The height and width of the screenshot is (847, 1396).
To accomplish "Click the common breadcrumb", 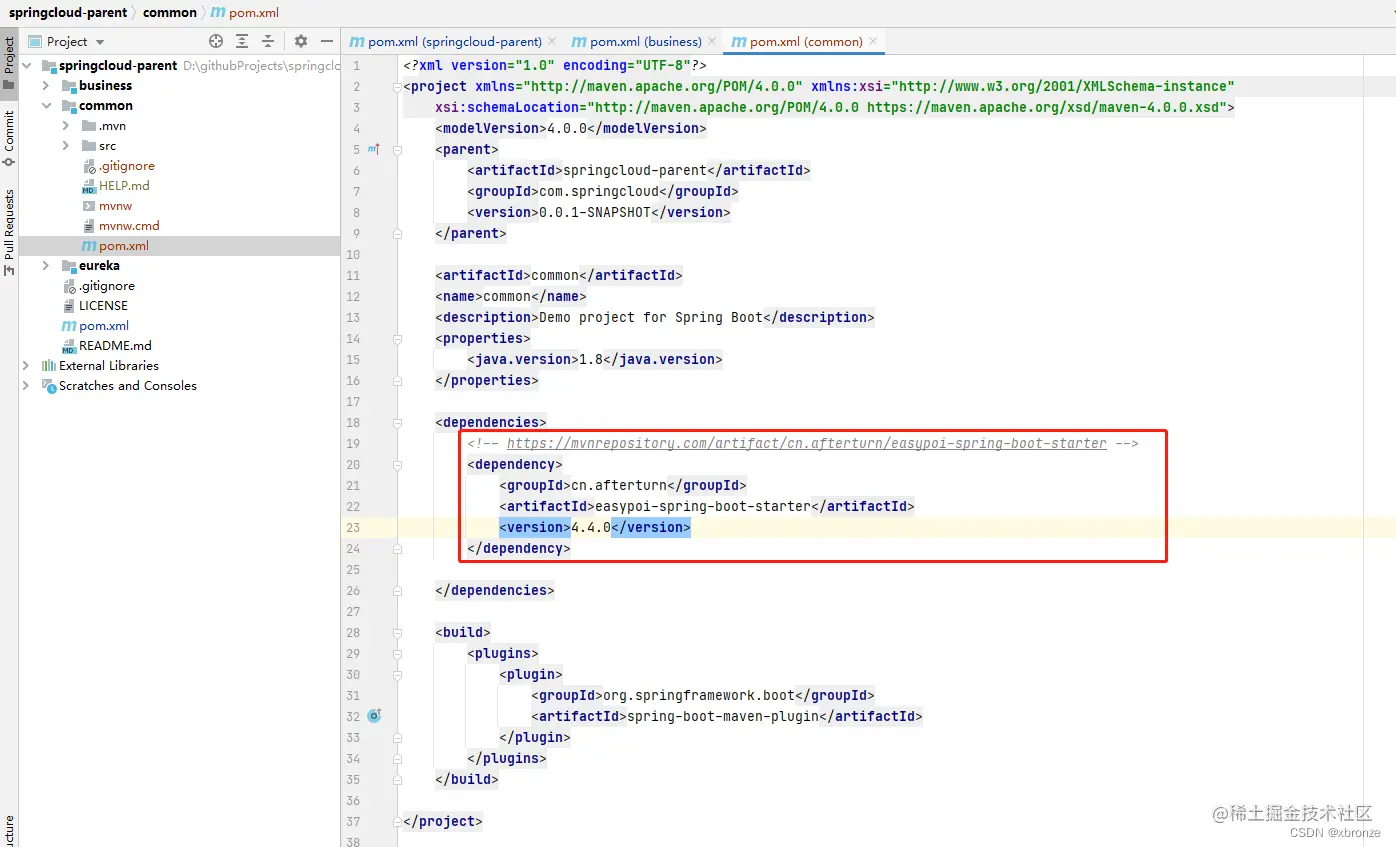I will point(170,13).
